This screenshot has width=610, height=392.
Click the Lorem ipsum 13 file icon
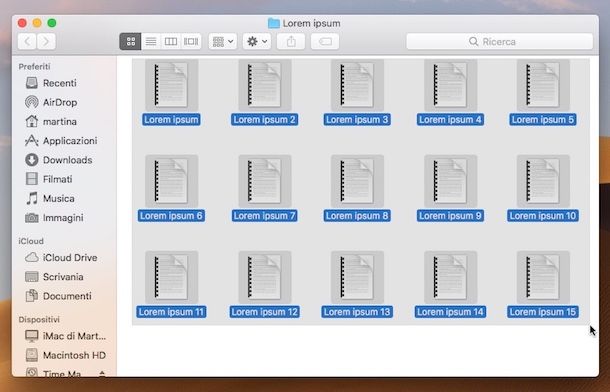click(x=357, y=277)
